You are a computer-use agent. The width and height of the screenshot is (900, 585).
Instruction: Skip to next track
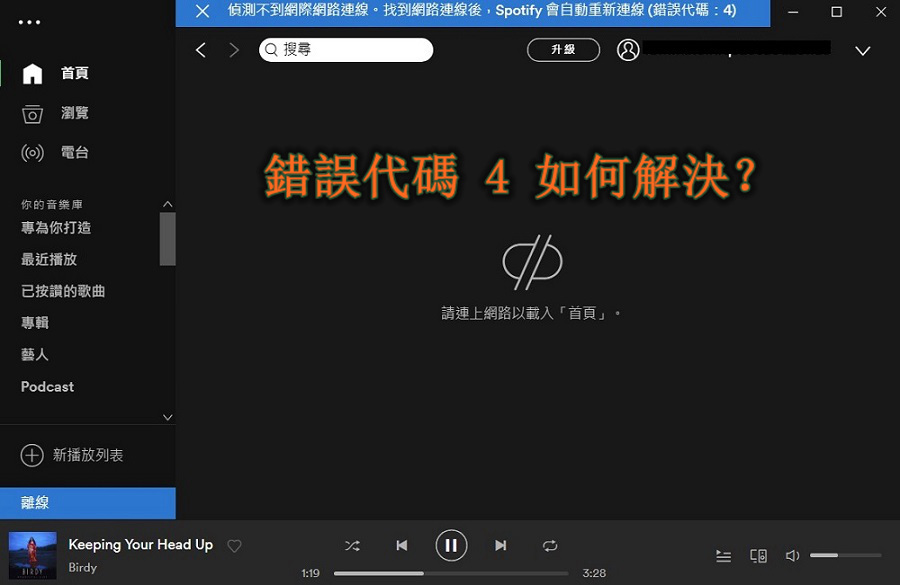pos(501,545)
